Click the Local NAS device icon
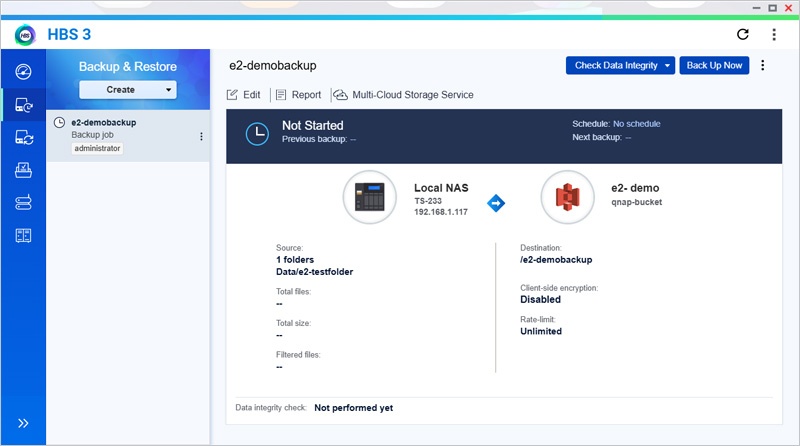The width and height of the screenshot is (800, 446). [x=369, y=197]
